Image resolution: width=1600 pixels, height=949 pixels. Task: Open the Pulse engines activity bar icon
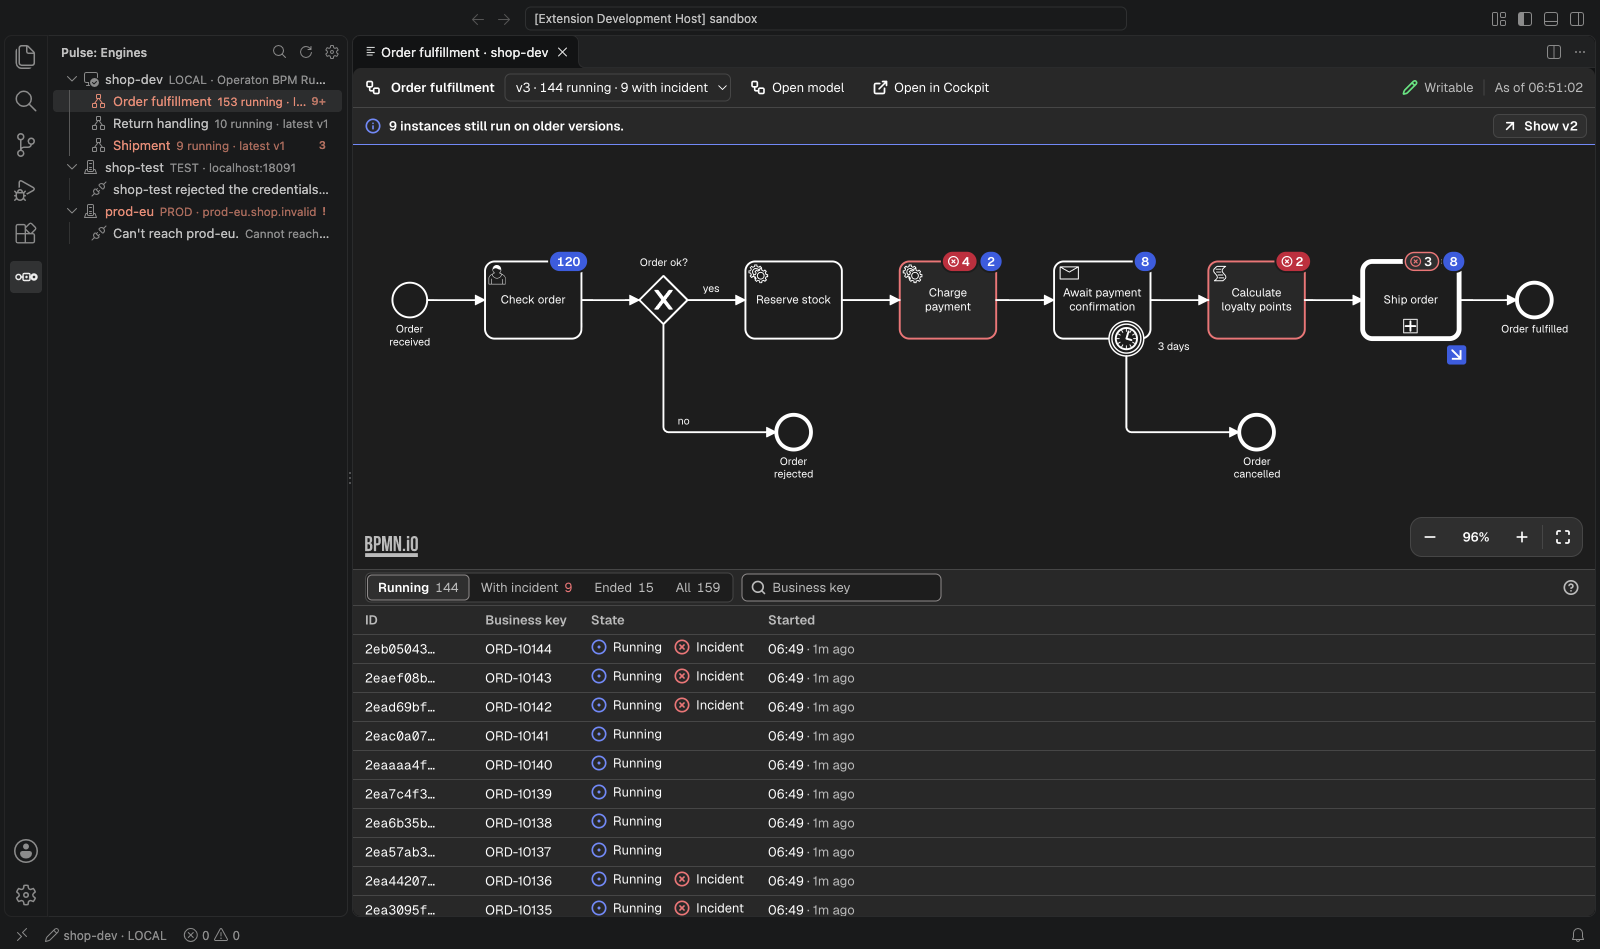(x=26, y=277)
